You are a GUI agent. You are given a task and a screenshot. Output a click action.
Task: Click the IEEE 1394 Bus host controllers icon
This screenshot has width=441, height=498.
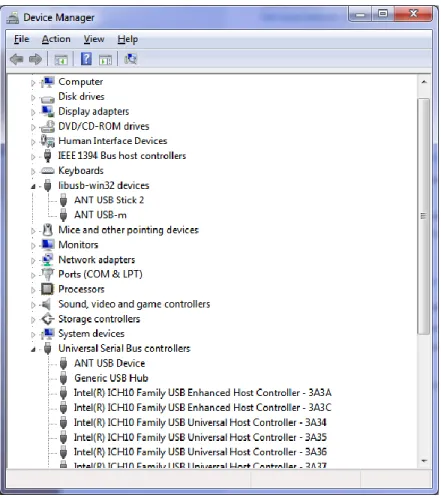(x=48, y=156)
